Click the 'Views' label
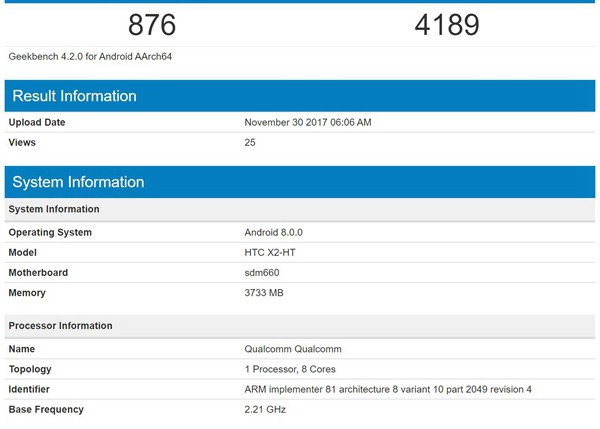This screenshot has height=429, width=600. click(22, 142)
